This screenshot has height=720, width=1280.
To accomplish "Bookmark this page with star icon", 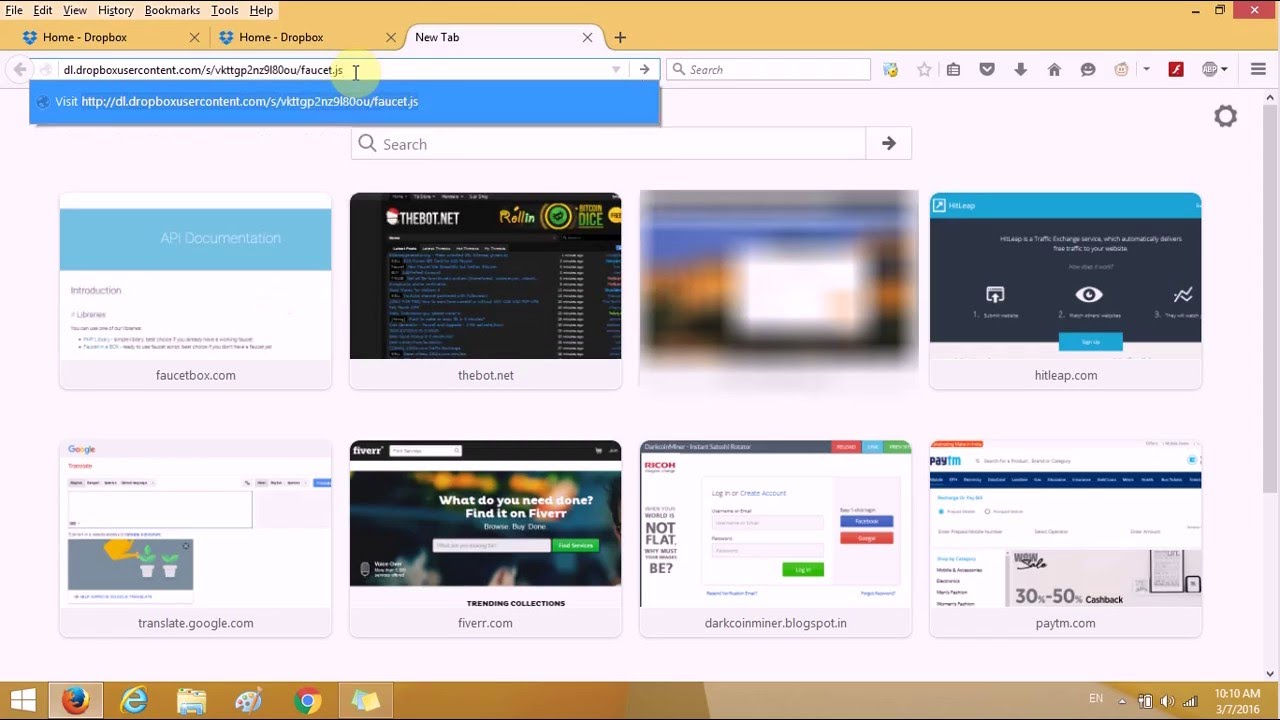I will 924,69.
